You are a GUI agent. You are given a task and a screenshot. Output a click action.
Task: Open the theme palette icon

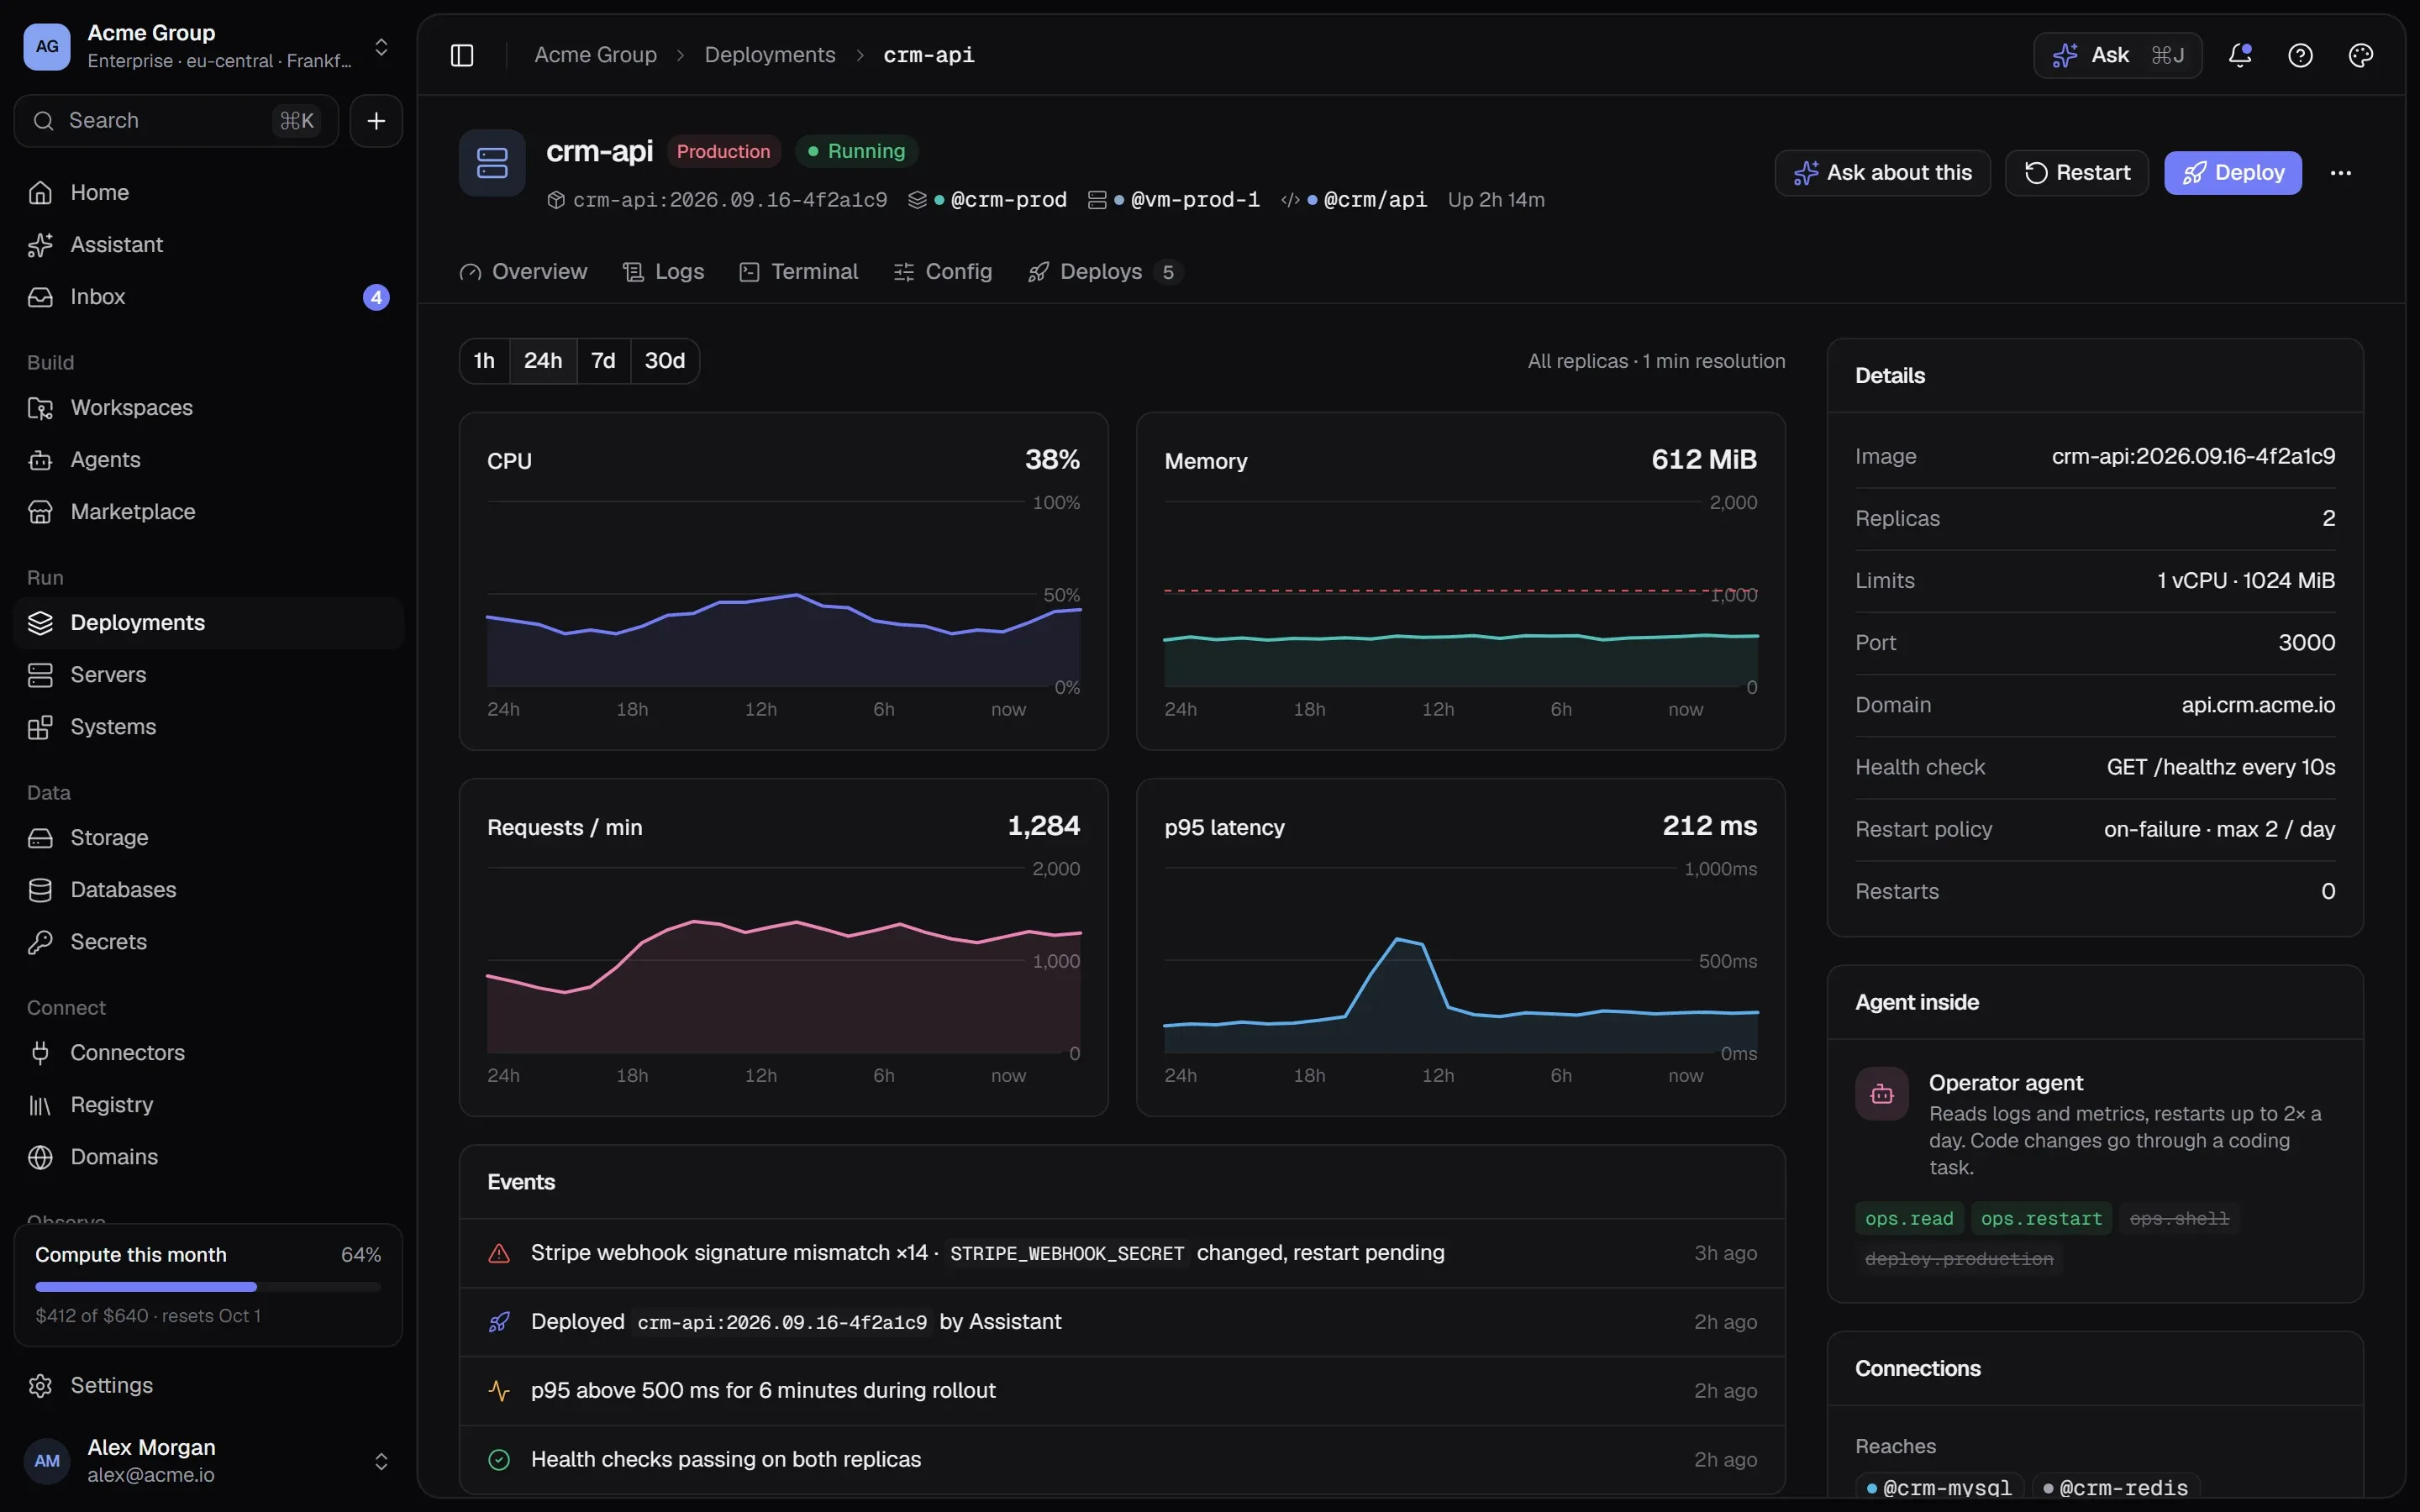pyautogui.click(x=2360, y=55)
